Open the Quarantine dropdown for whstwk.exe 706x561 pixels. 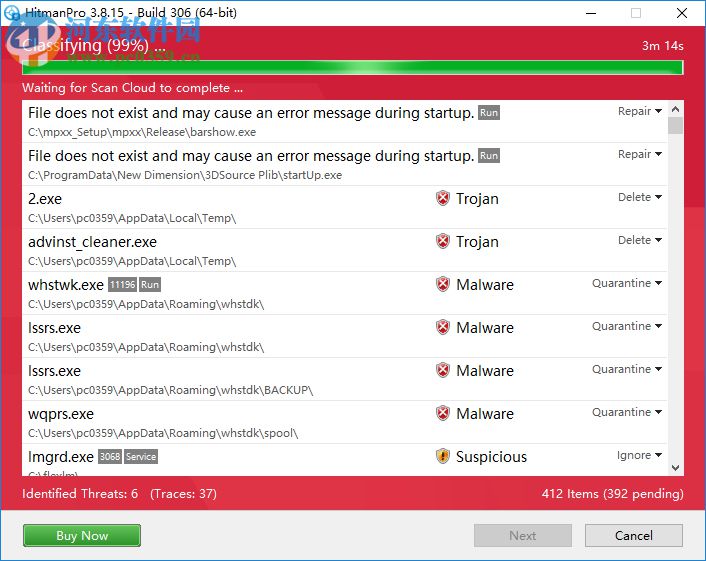tap(627, 283)
